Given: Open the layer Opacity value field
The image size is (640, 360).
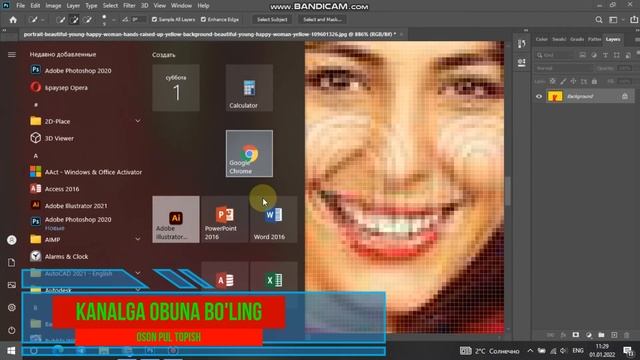Looking at the screenshot, I should [625, 68].
